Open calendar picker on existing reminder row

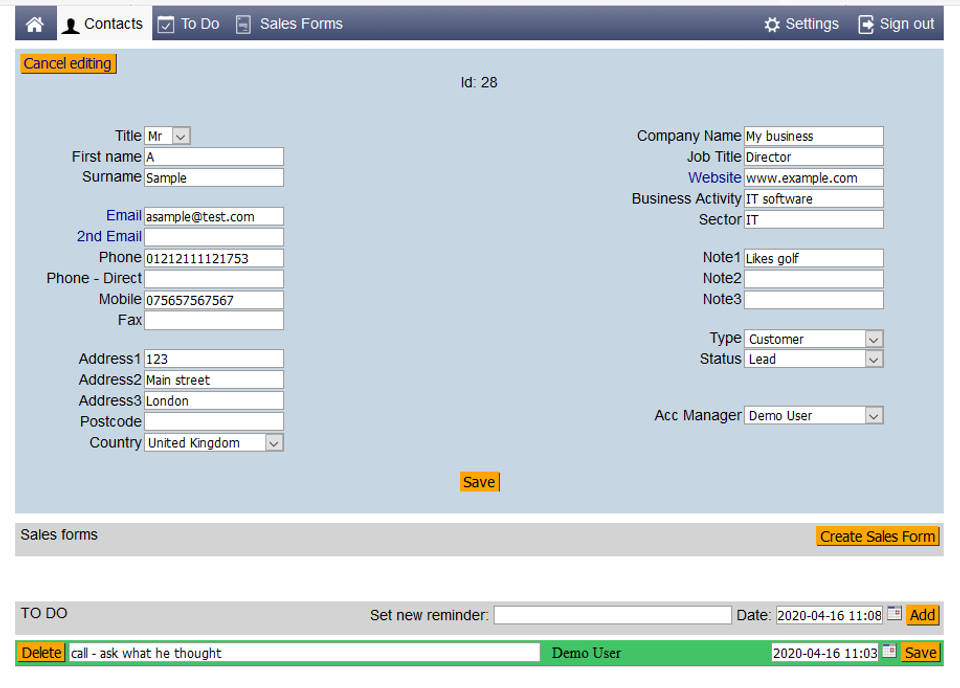tap(889, 652)
